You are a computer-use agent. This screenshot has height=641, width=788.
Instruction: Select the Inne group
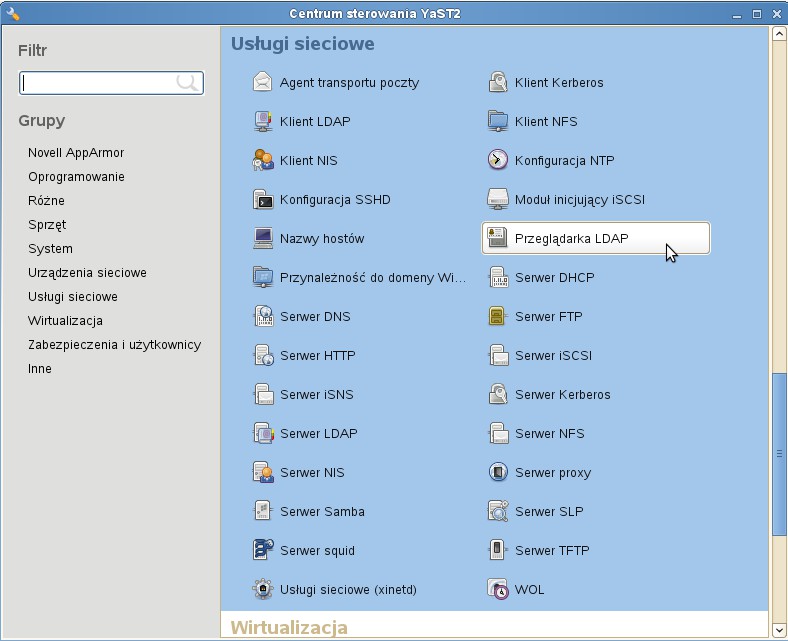click(40, 369)
